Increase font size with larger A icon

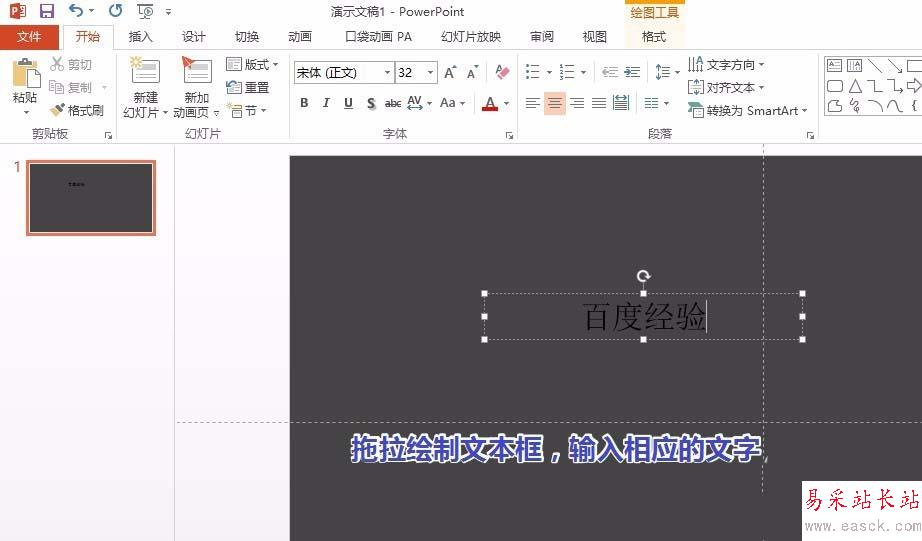click(x=450, y=72)
